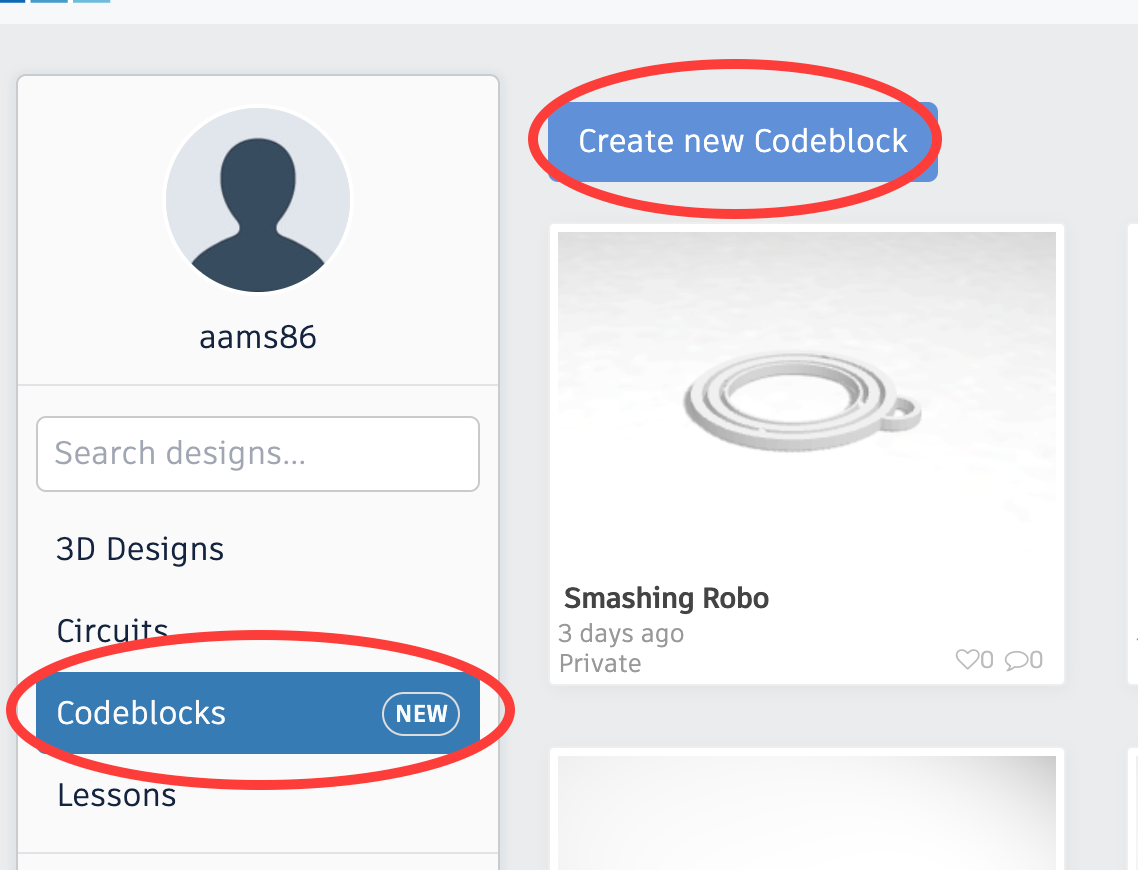Click the Smashing Robo title text
This screenshot has width=1138, height=870.
[x=666, y=597]
